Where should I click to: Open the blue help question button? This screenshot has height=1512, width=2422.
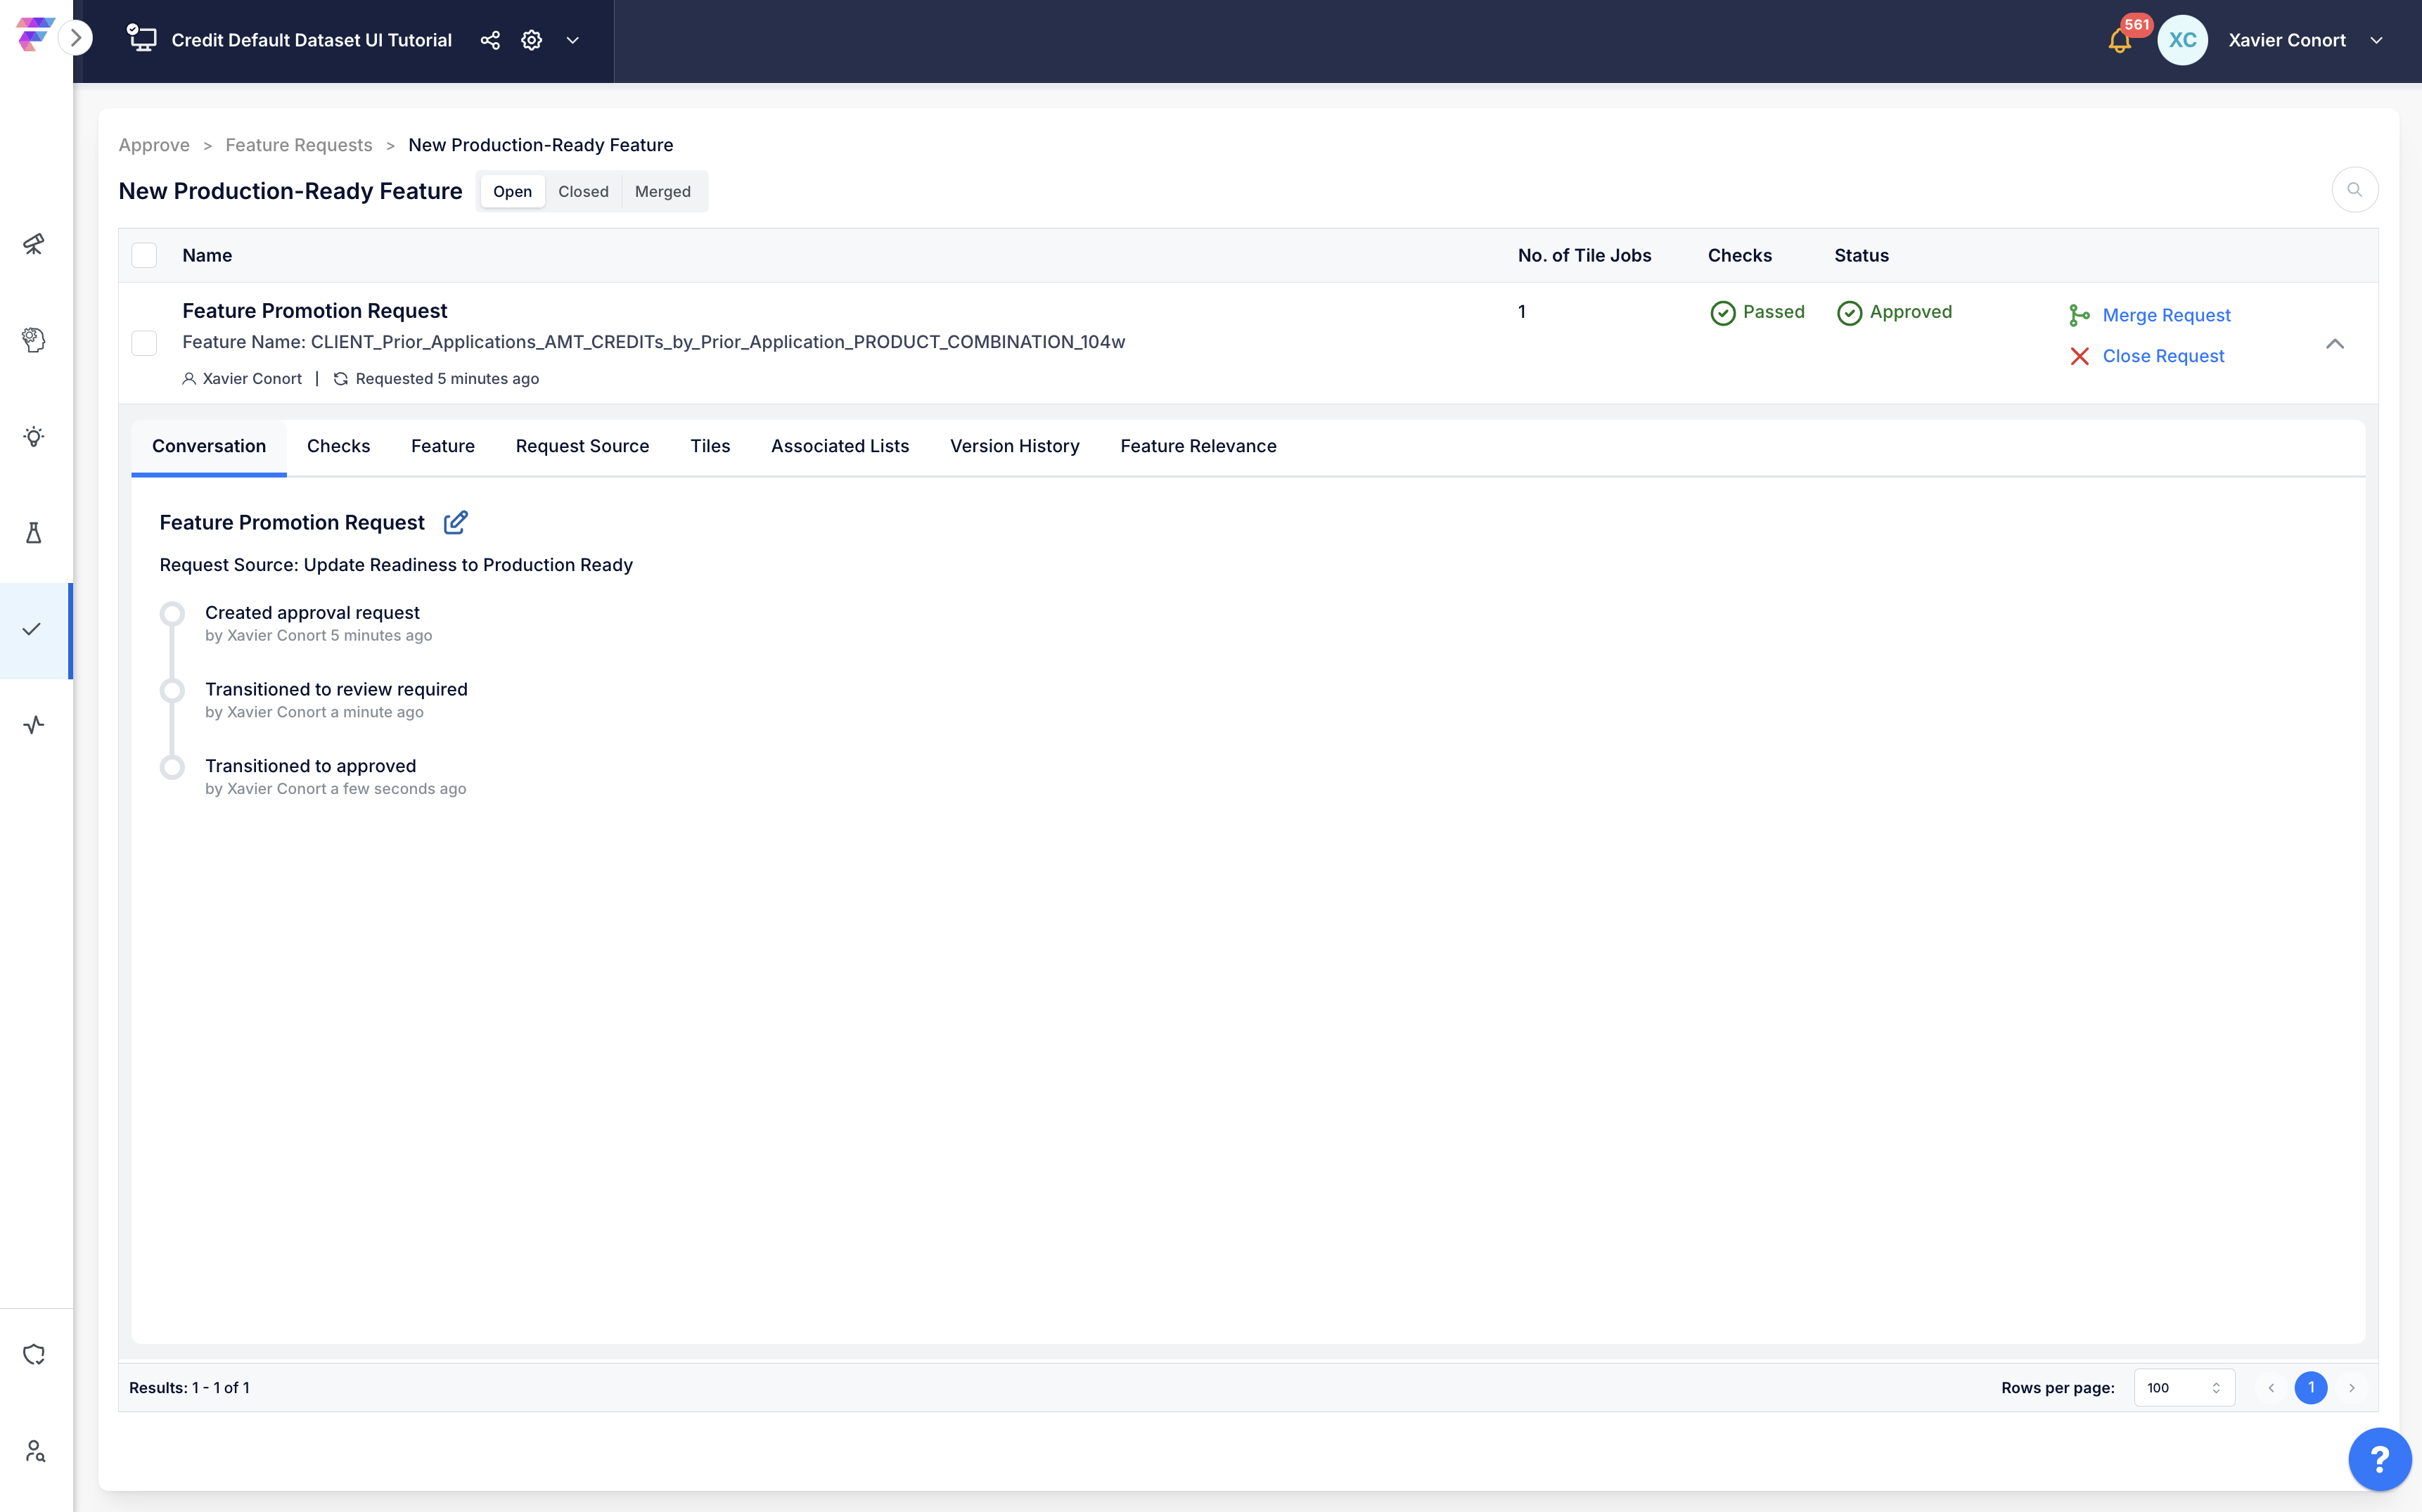pos(2379,1458)
